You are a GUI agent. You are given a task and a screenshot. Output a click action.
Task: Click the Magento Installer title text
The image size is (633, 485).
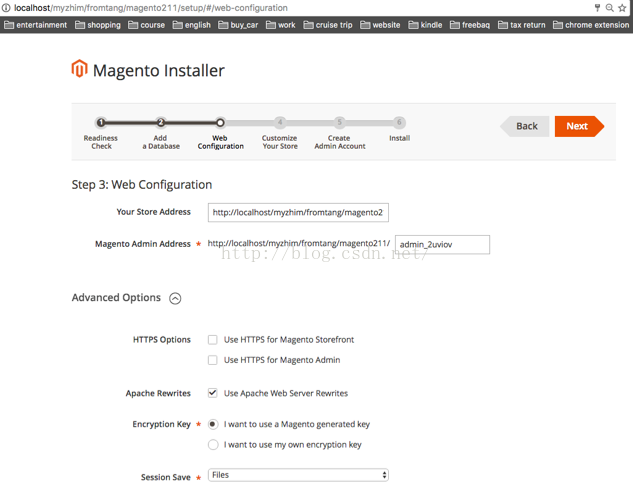tap(159, 71)
